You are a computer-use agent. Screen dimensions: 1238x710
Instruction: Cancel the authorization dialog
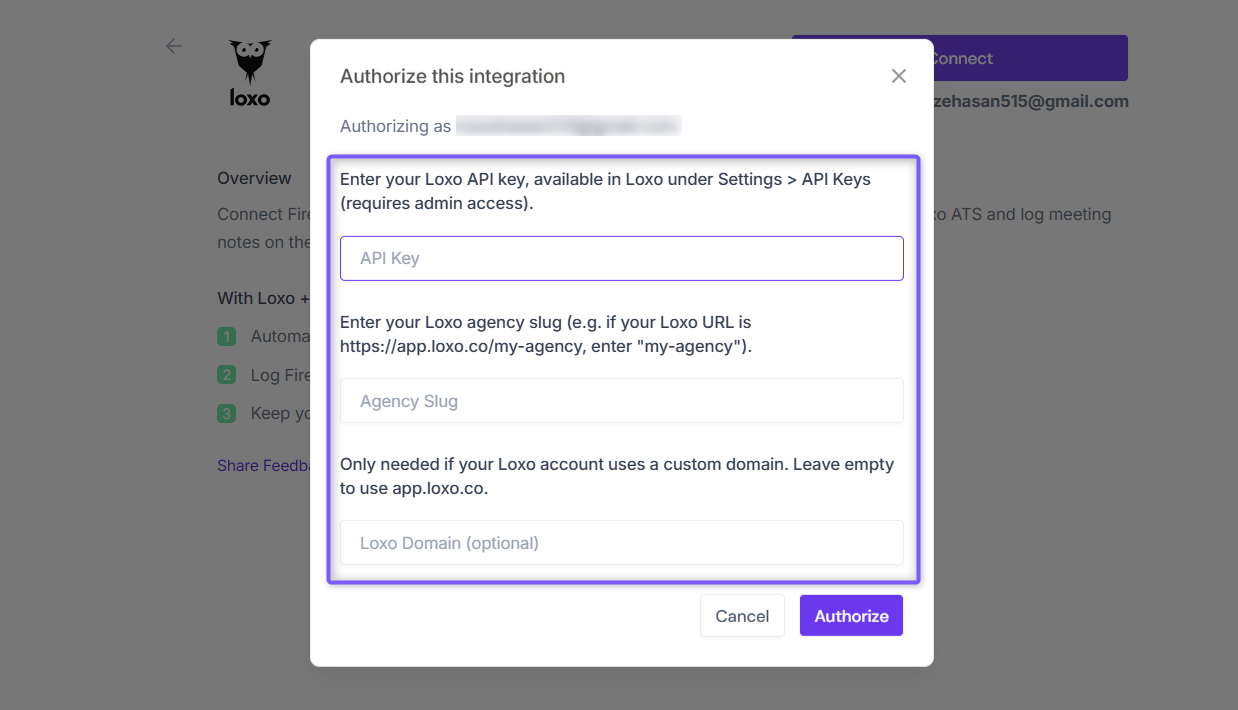742,616
